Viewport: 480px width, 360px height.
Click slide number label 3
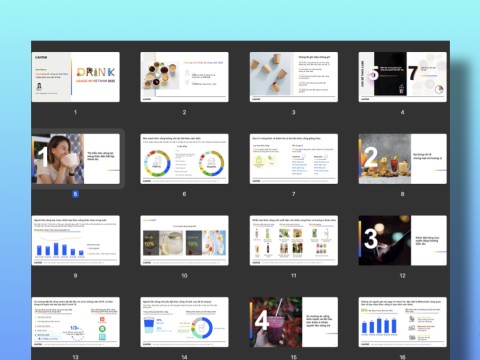pyautogui.click(x=294, y=112)
